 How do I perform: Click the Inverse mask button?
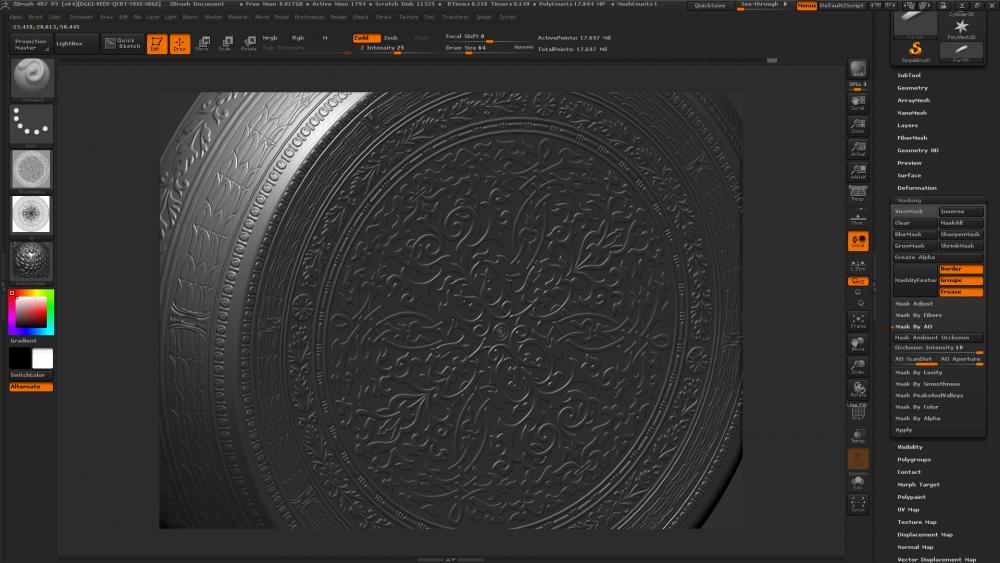tap(961, 212)
